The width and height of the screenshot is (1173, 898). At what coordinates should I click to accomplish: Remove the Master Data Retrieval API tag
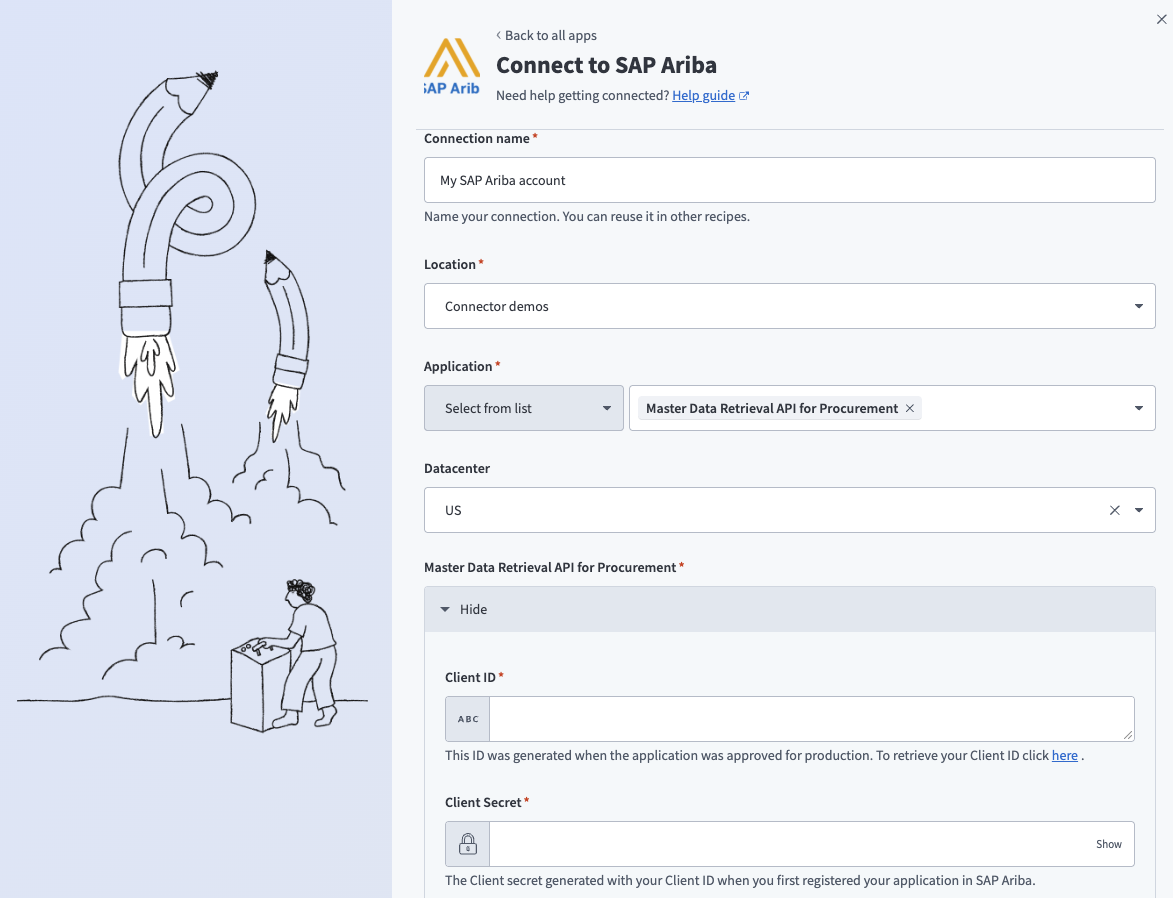pyautogui.click(x=909, y=408)
